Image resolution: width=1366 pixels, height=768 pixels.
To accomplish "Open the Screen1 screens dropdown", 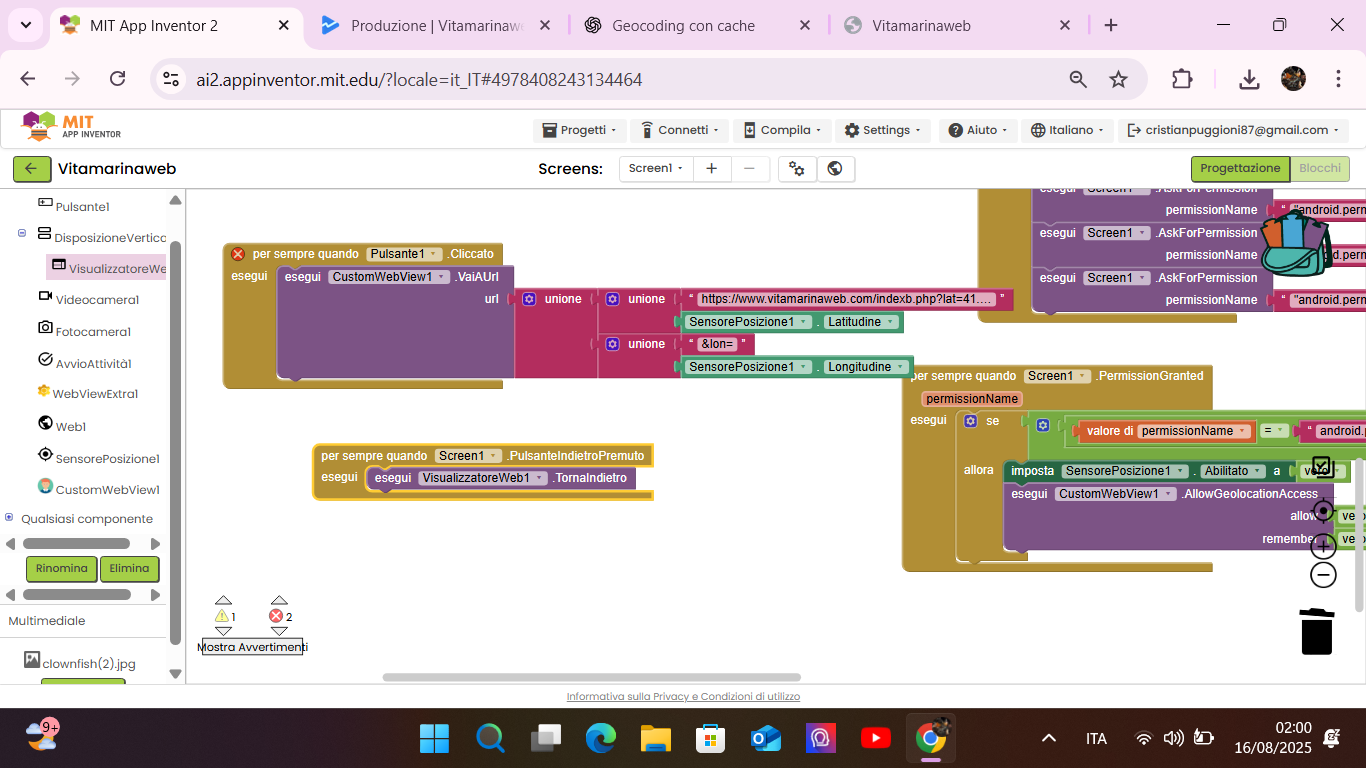I will (x=655, y=169).
